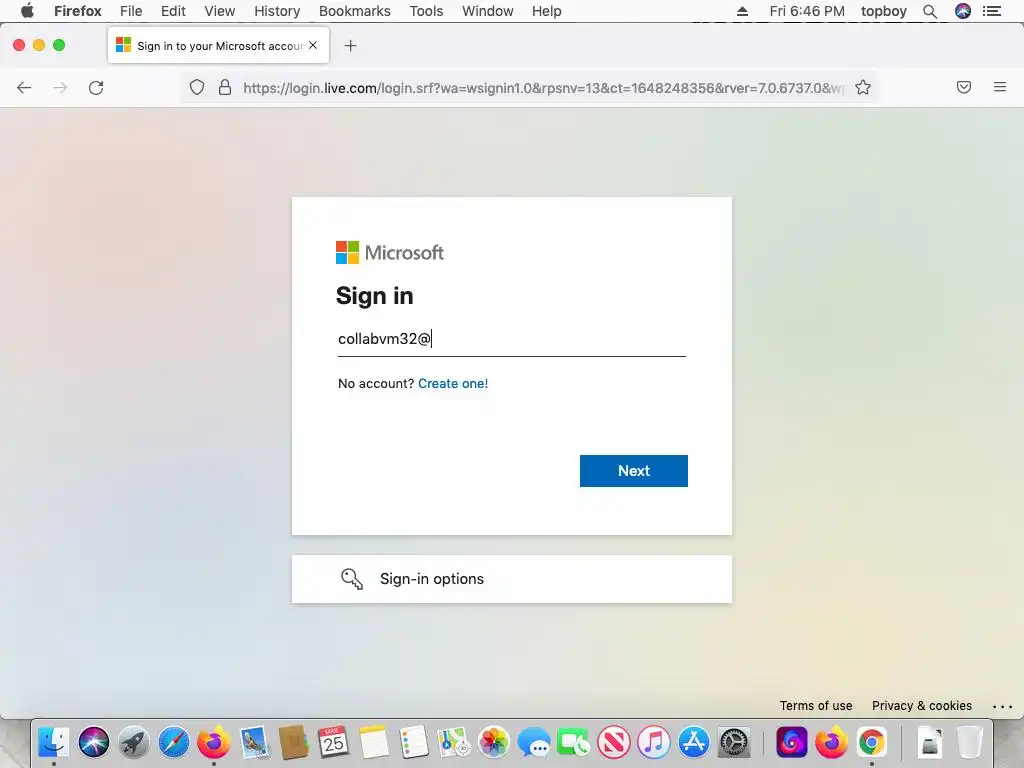Open purple Firefox Nightly icon in Dock
The image size is (1024, 768).
click(792, 743)
